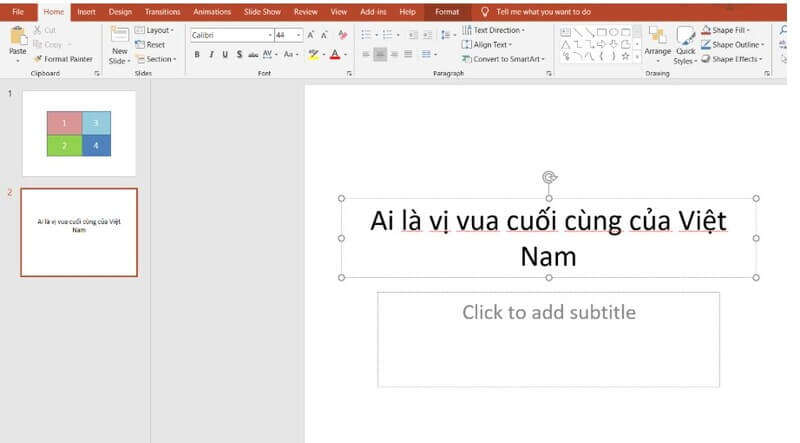Image resolution: width=800 pixels, height=443 pixels.
Task: Toggle Italic formatting
Action: (x=211, y=55)
